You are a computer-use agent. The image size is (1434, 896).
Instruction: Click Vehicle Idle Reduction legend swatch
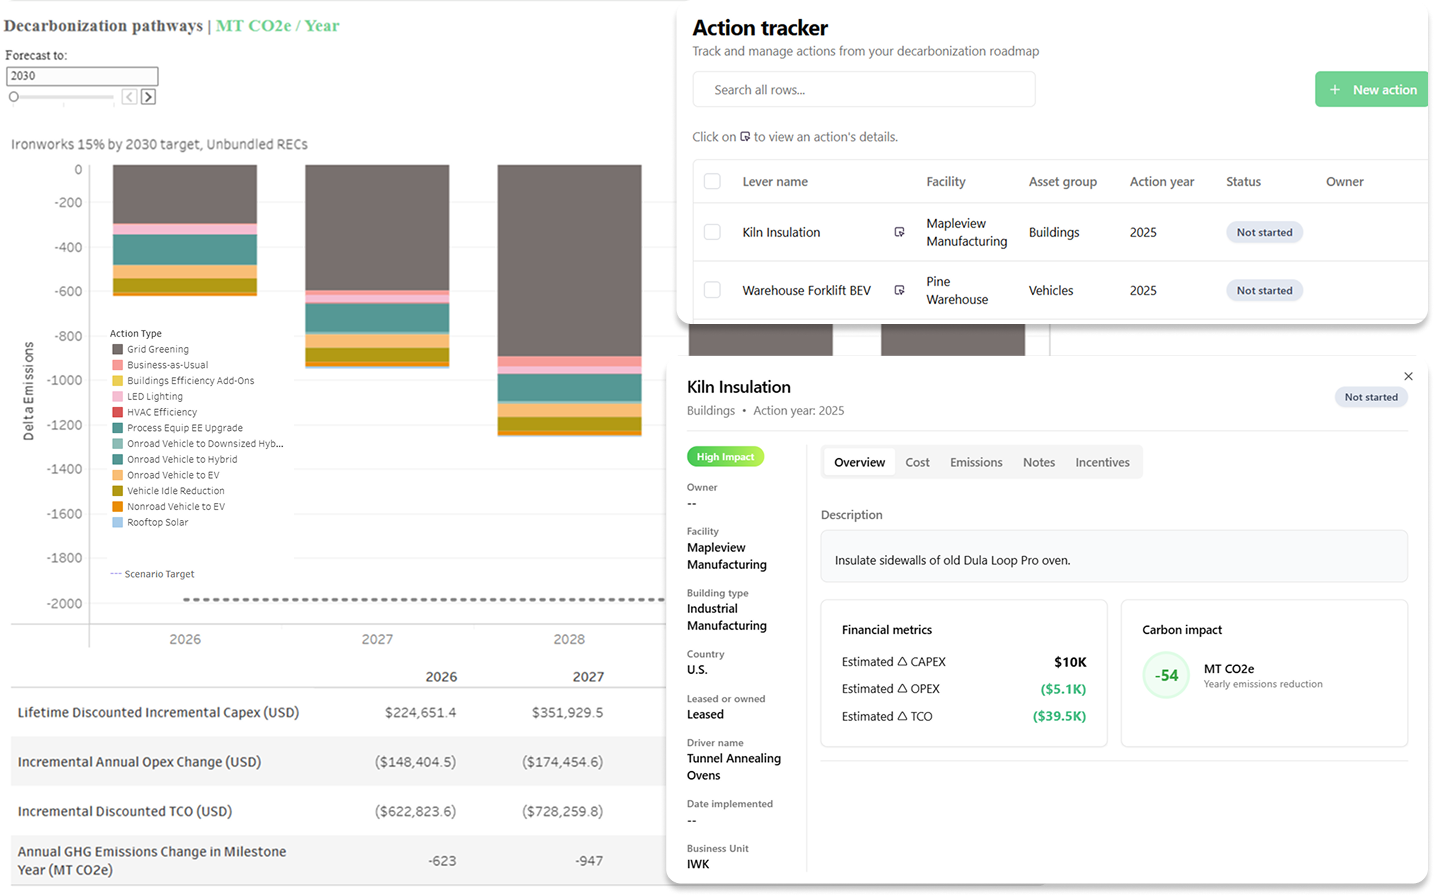click(x=118, y=491)
